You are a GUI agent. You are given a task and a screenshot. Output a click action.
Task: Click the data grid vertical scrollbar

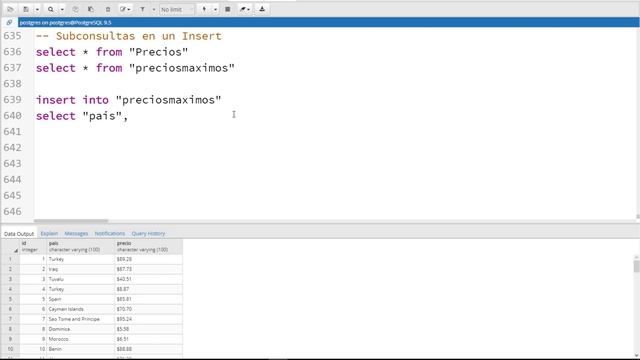(636, 267)
